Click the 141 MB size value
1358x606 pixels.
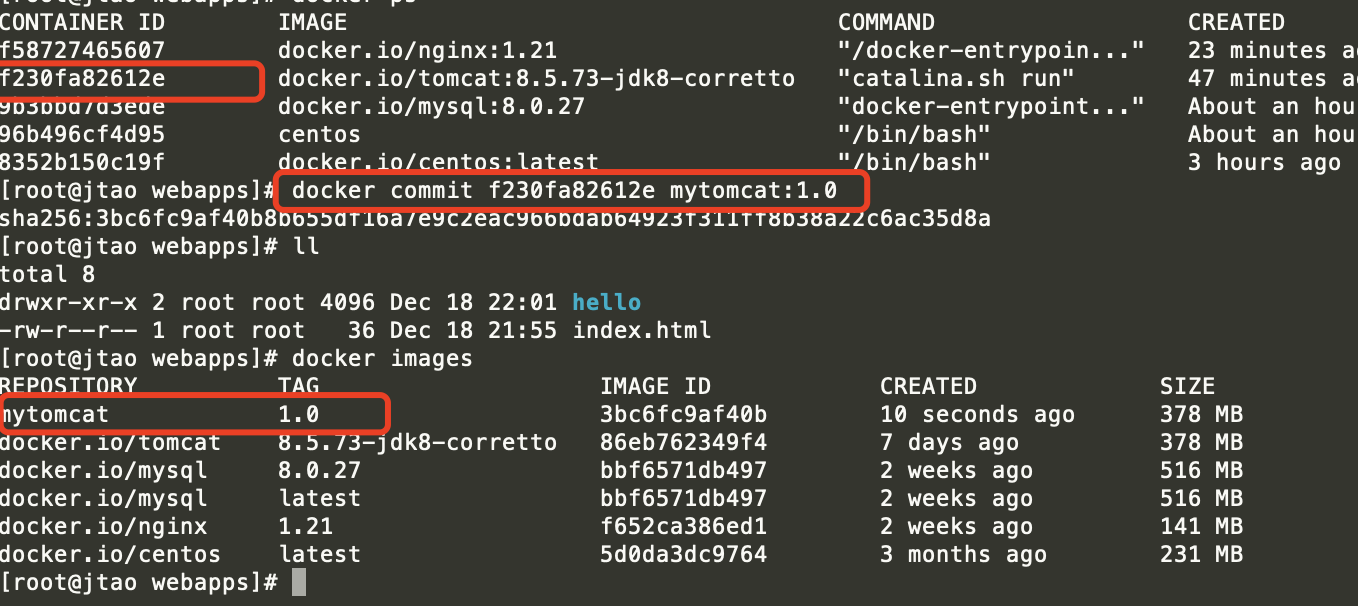[x=1201, y=526]
